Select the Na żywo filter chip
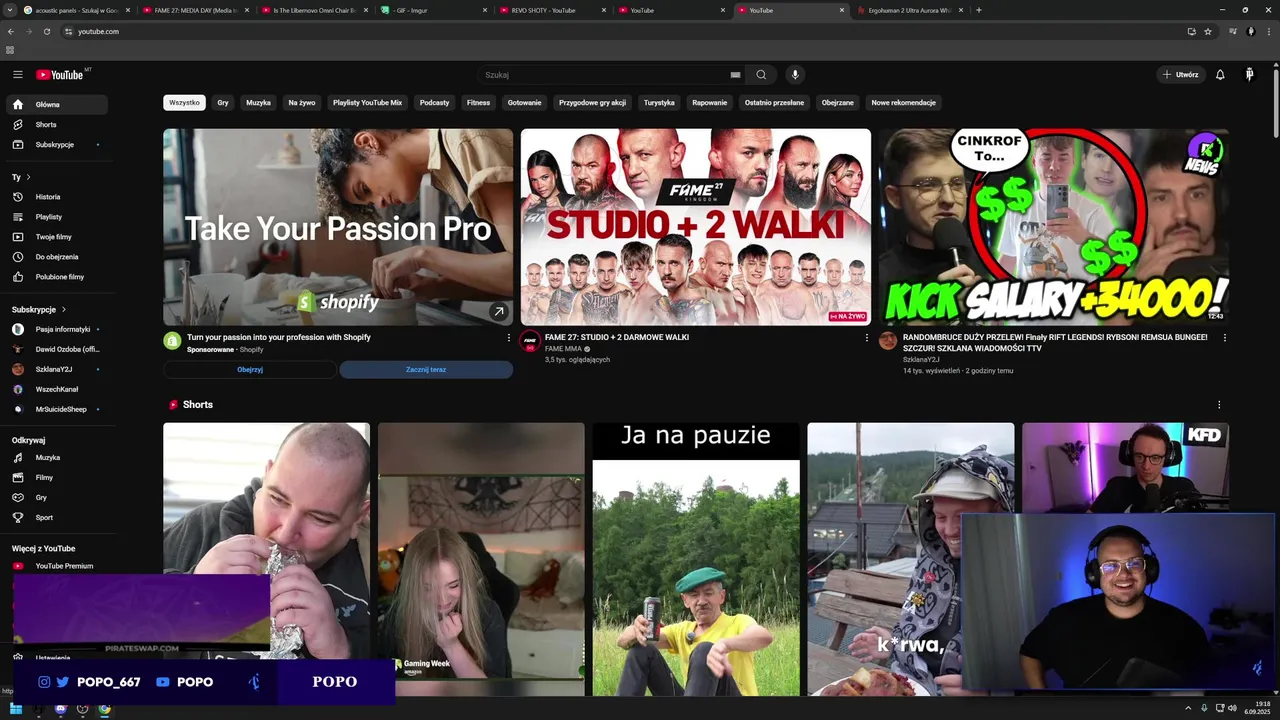Viewport: 1280px width, 720px height. click(x=302, y=102)
